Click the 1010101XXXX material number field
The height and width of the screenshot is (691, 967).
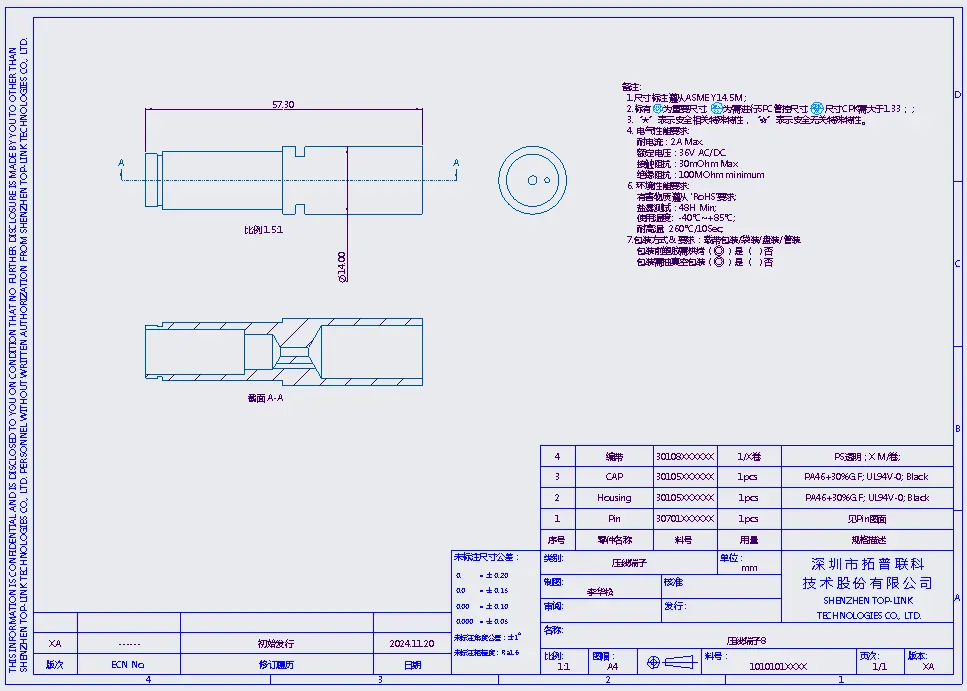pos(777,665)
